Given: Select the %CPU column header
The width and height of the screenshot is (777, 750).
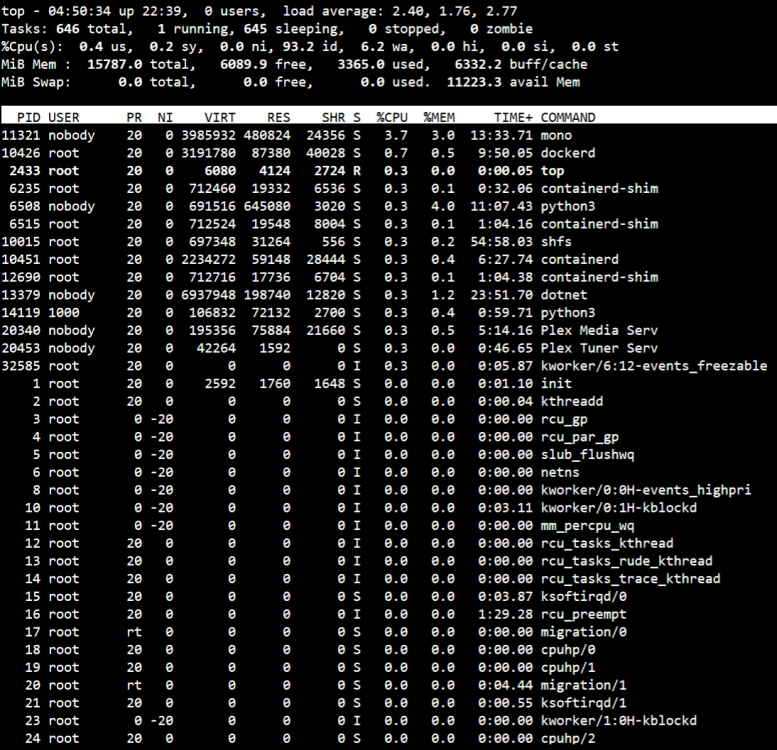Looking at the screenshot, I should 392,117.
